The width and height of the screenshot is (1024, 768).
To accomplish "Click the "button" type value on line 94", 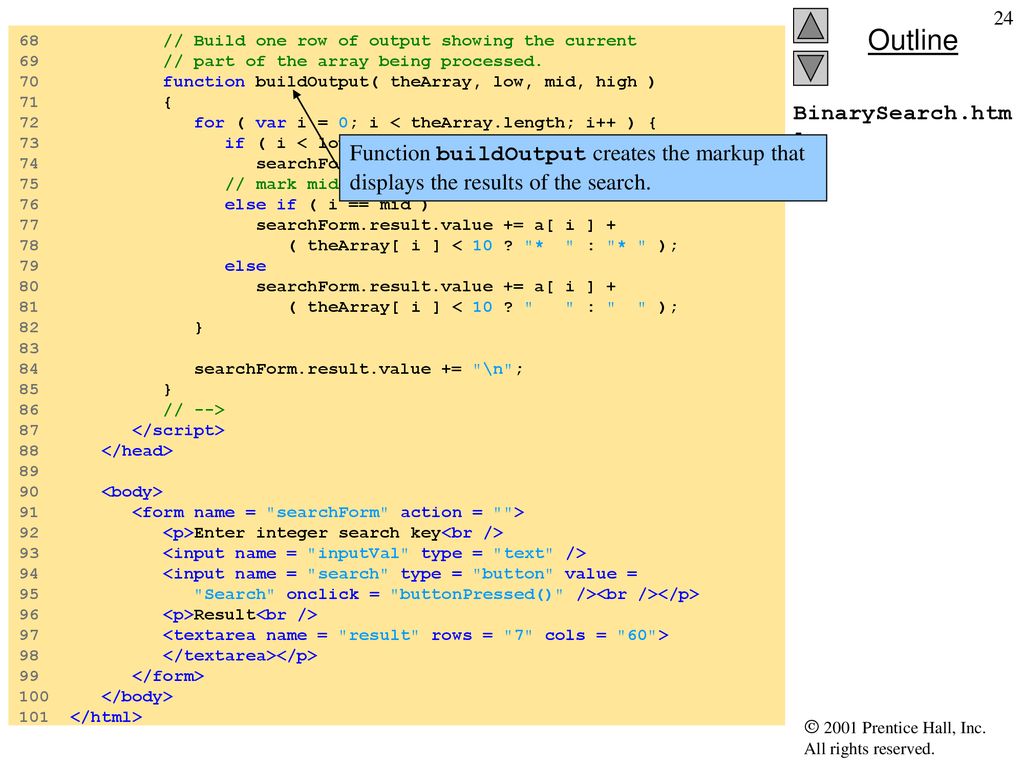I will click(513, 573).
